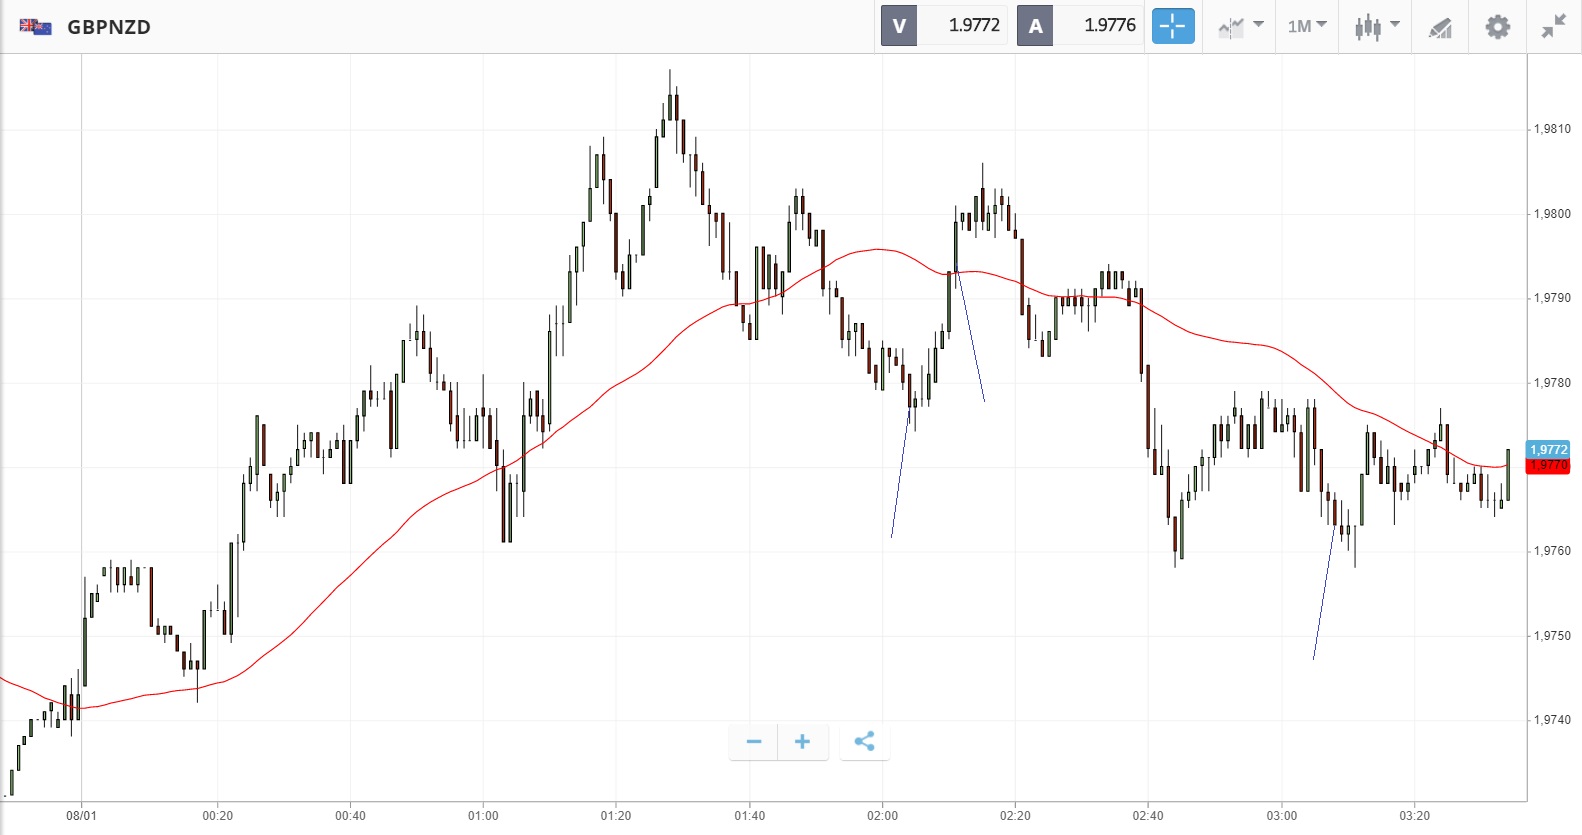This screenshot has width=1582, height=835.
Task: Click the 02:00 time axis label
Action: click(882, 816)
